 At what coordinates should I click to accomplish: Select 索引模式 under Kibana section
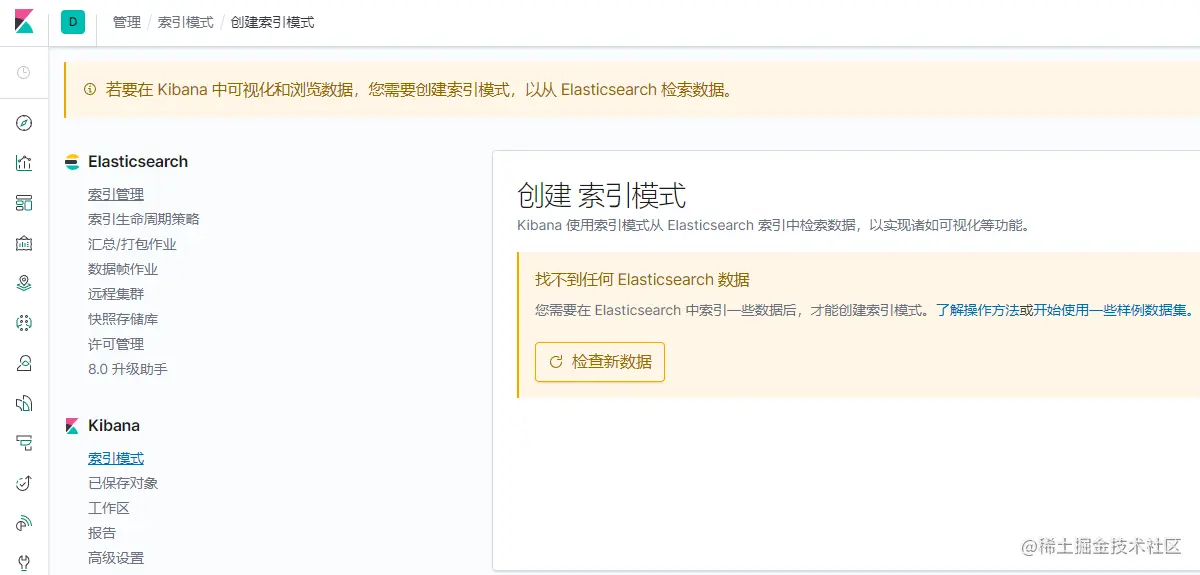116,458
